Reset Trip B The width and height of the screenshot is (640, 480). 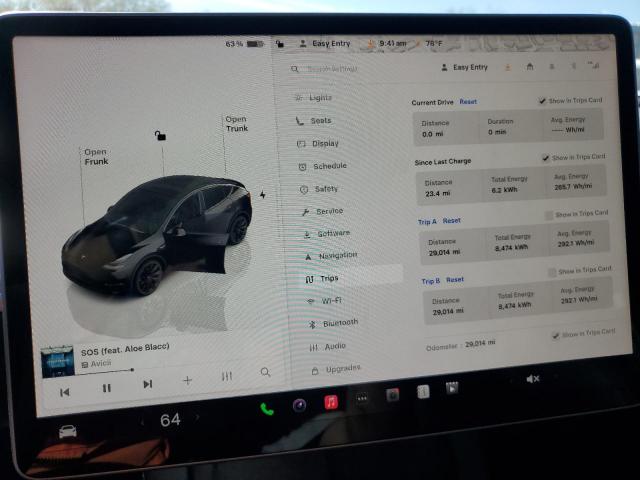point(455,280)
